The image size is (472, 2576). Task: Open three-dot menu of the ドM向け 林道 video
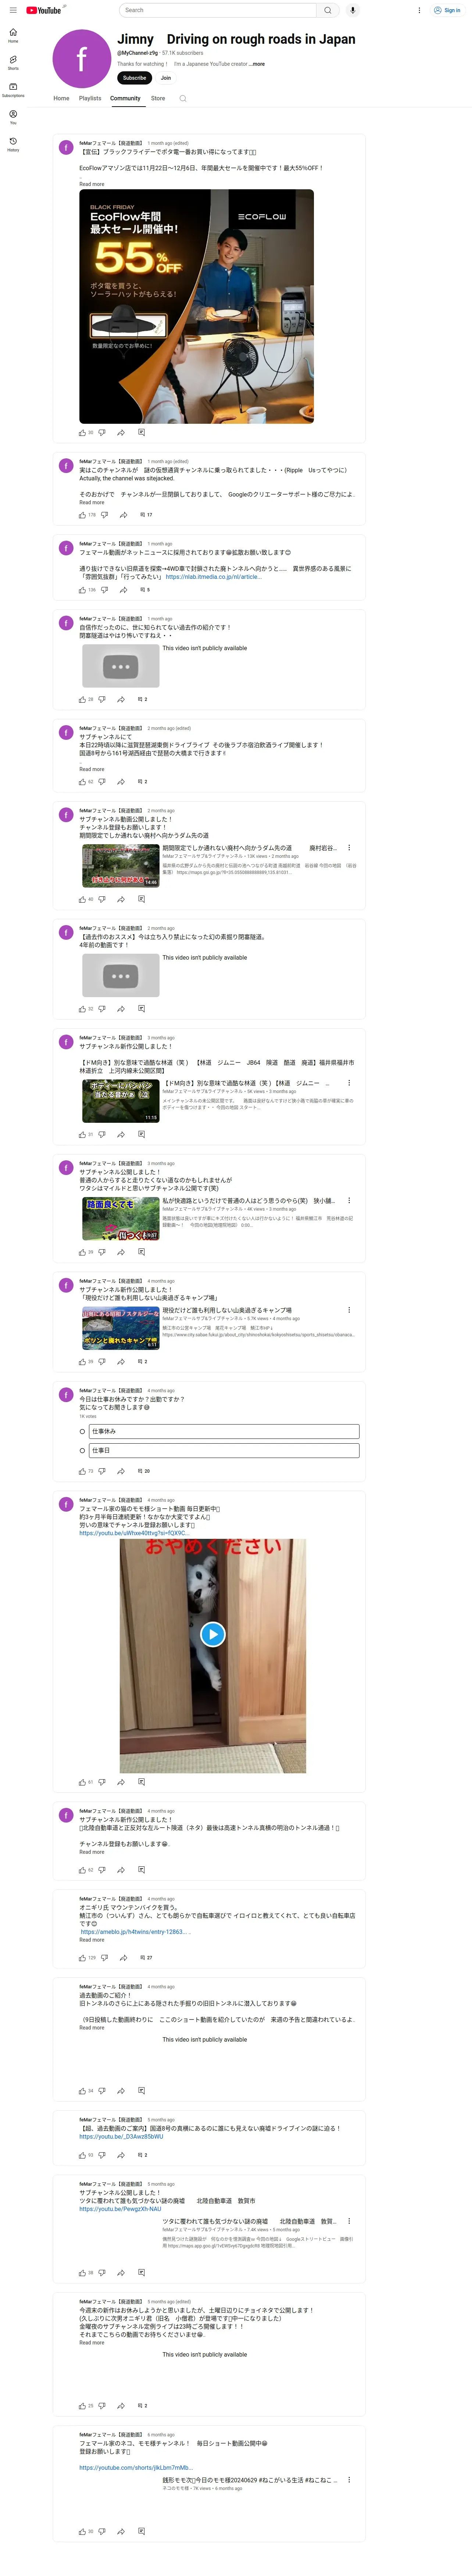349,1083
